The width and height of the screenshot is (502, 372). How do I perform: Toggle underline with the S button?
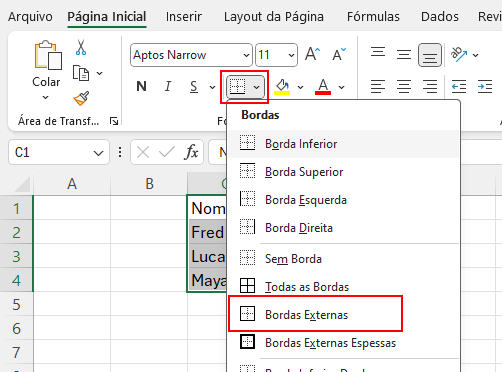click(x=194, y=87)
